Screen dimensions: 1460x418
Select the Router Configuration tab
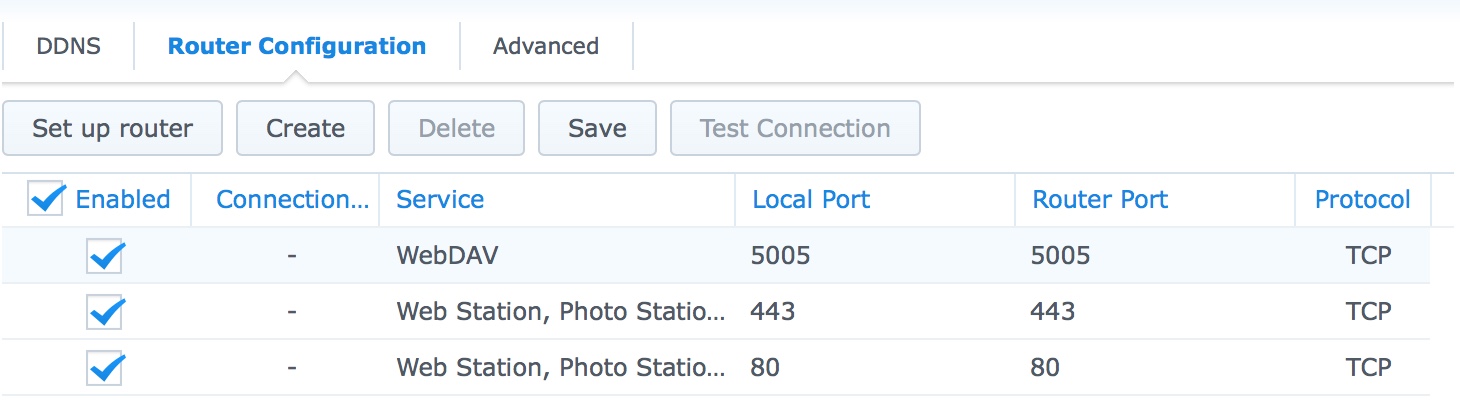click(x=297, y=46)
